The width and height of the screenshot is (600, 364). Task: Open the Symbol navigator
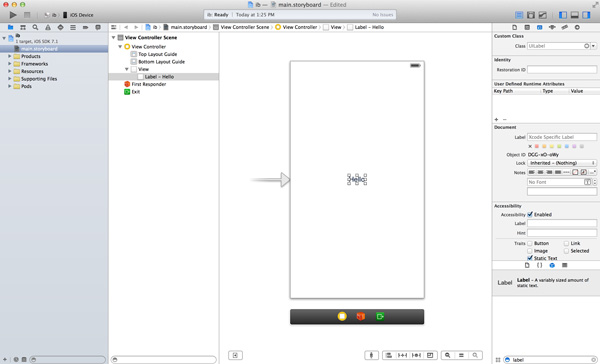(23, 27)
